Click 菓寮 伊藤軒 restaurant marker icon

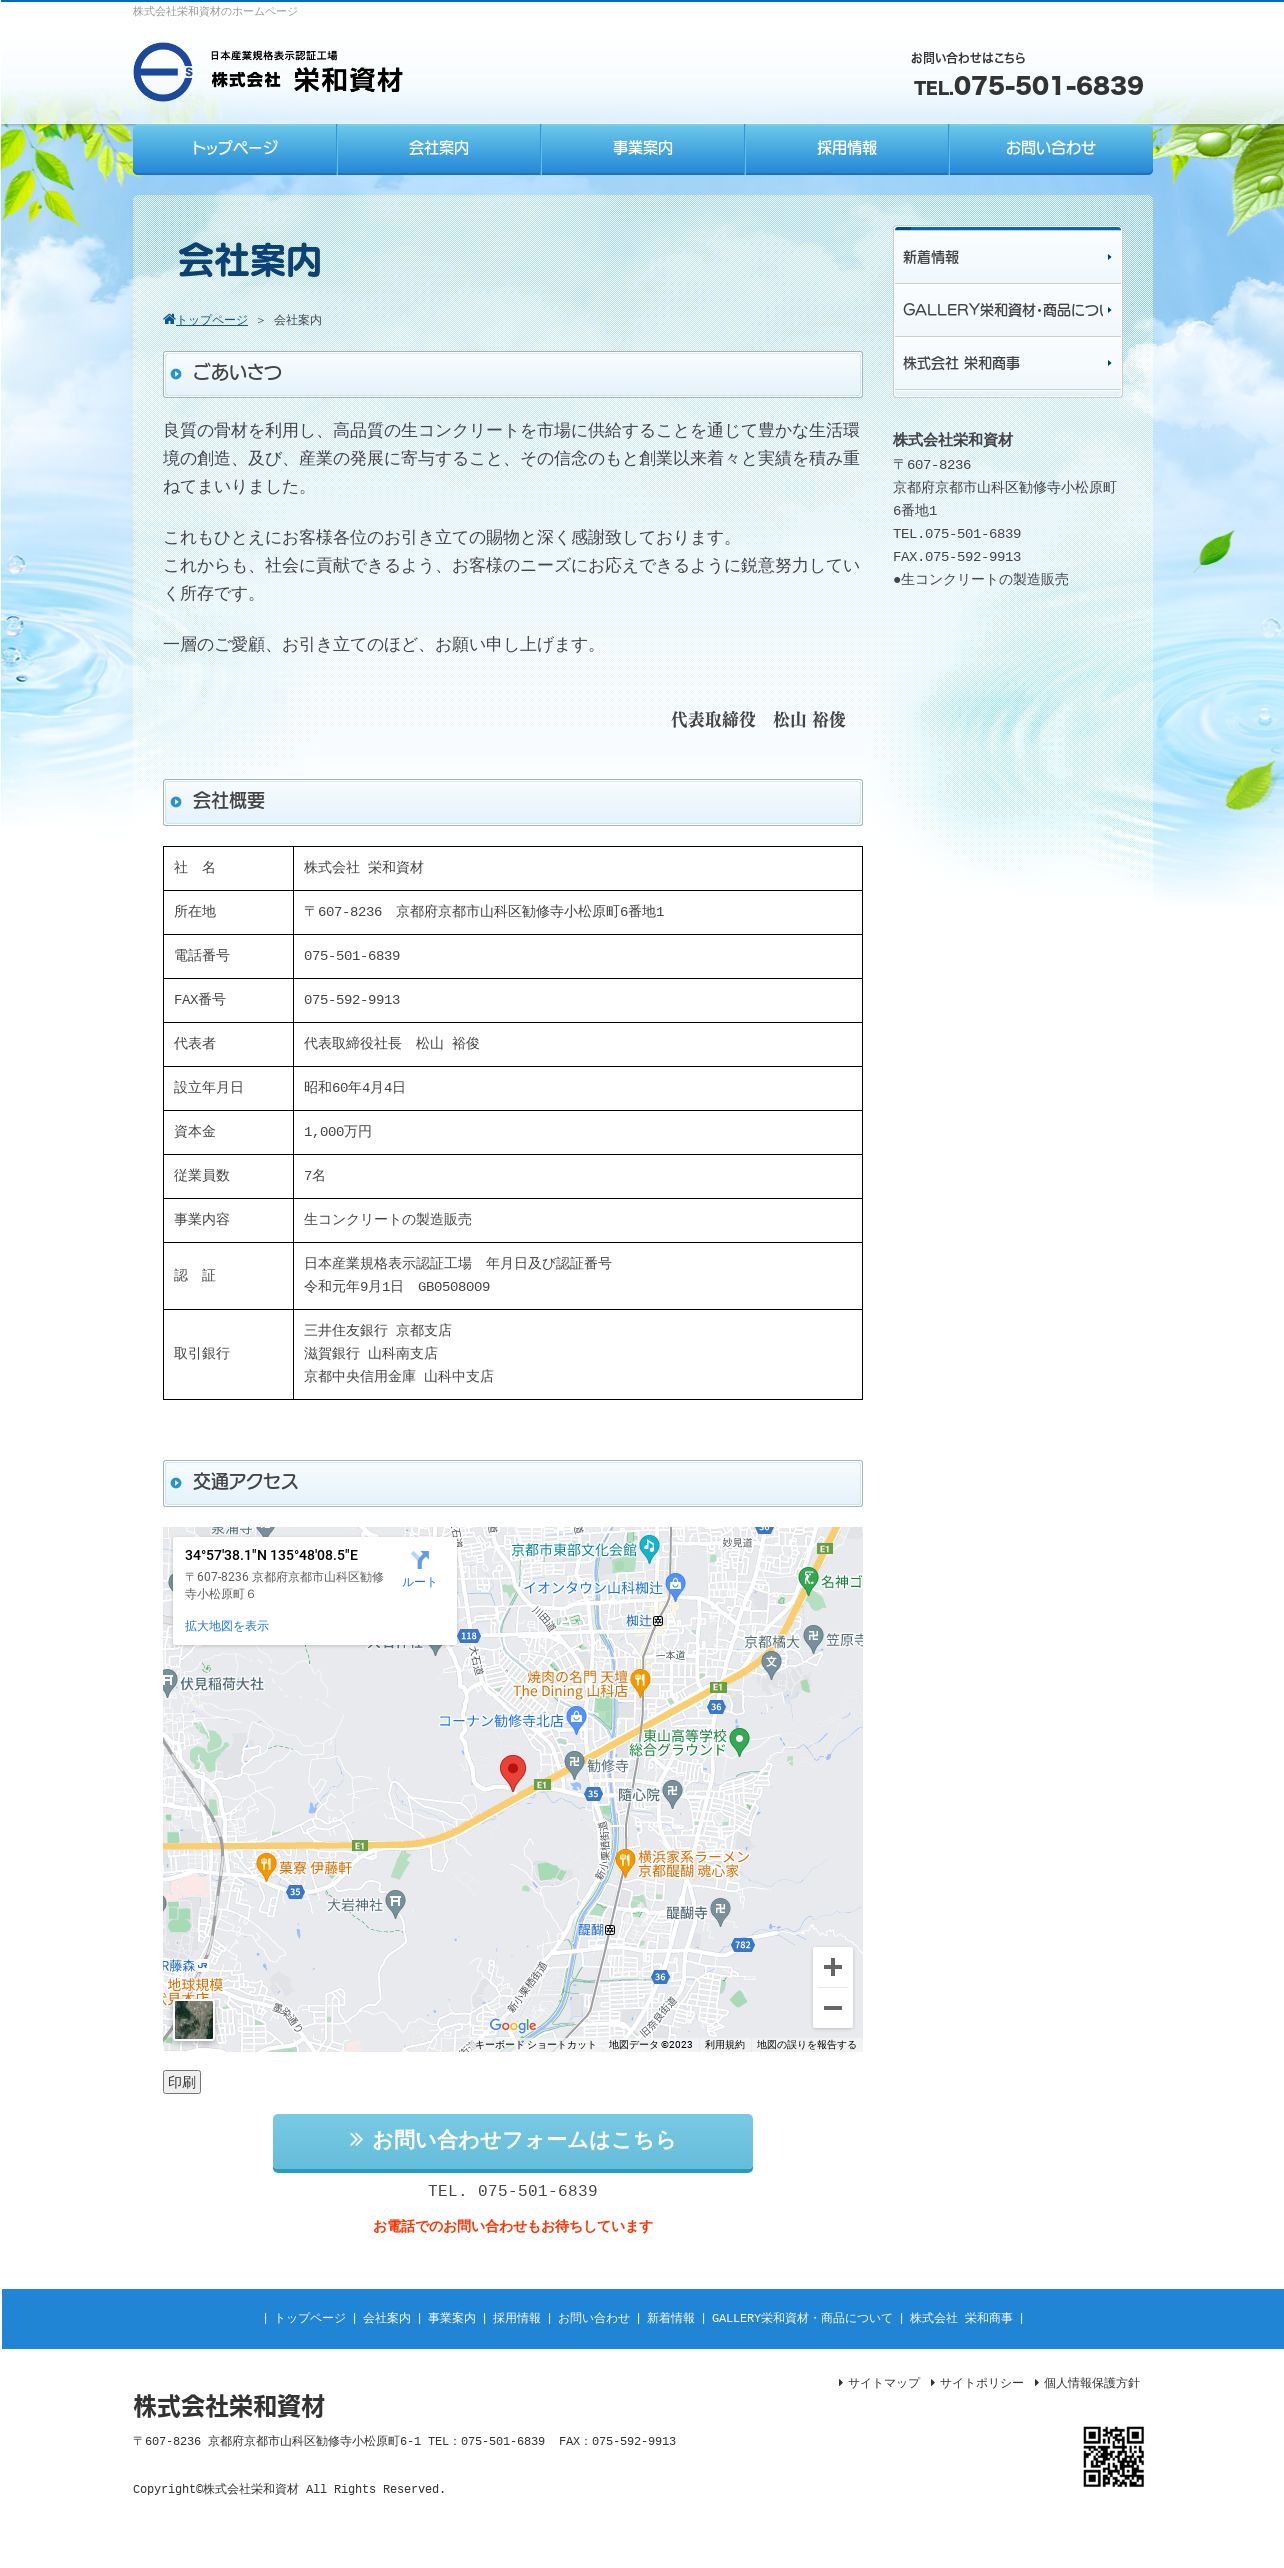pos(266,1866)
